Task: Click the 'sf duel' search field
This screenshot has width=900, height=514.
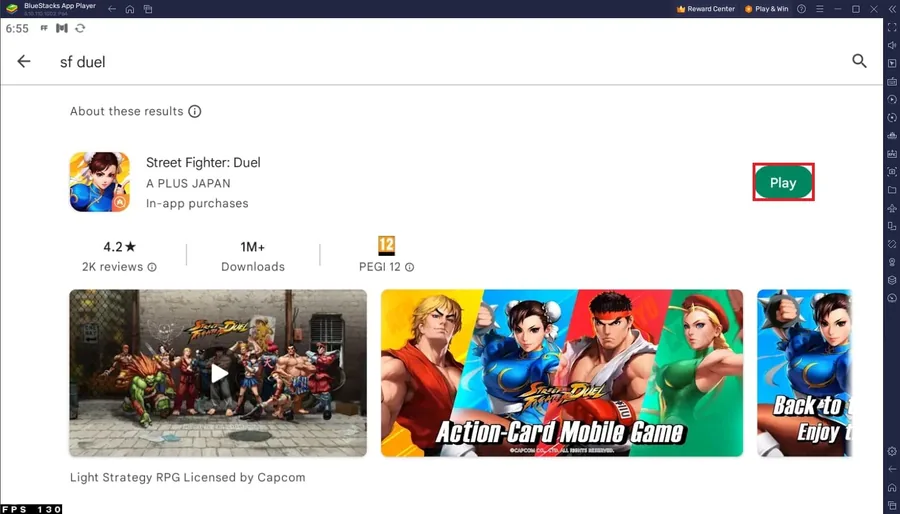Action: (83, 62)
